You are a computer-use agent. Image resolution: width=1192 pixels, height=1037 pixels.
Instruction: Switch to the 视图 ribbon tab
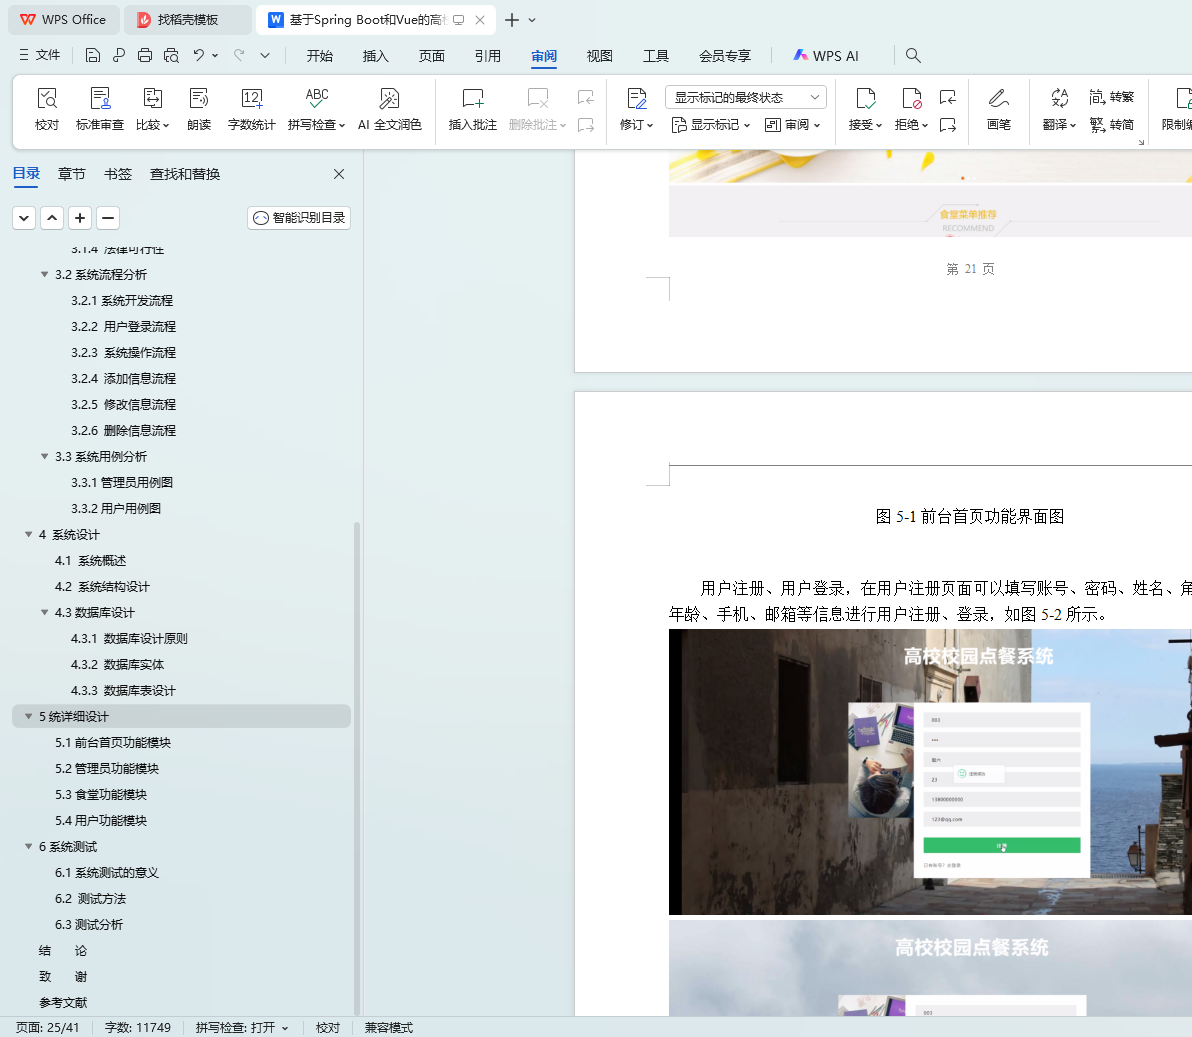tap(600, 55)
